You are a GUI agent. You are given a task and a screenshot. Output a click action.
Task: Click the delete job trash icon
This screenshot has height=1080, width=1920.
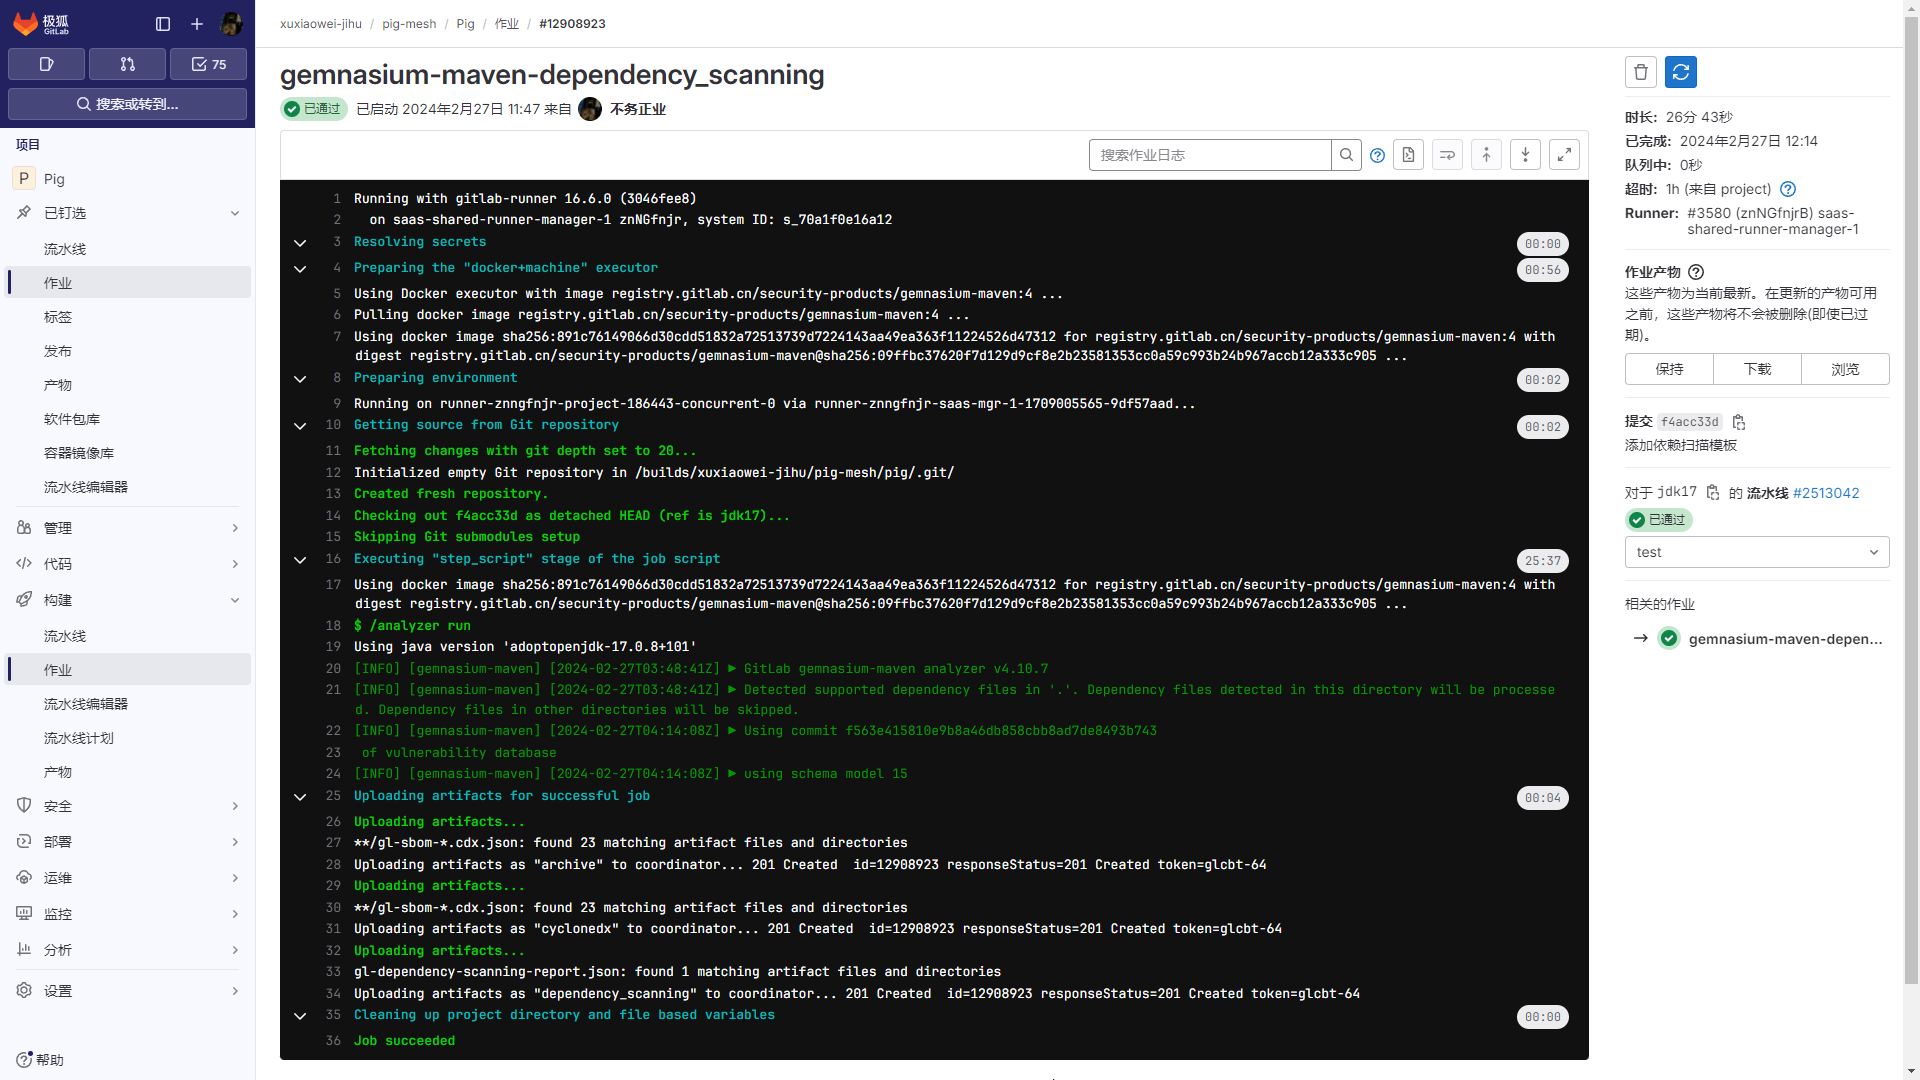click(x=1640, y=72)
